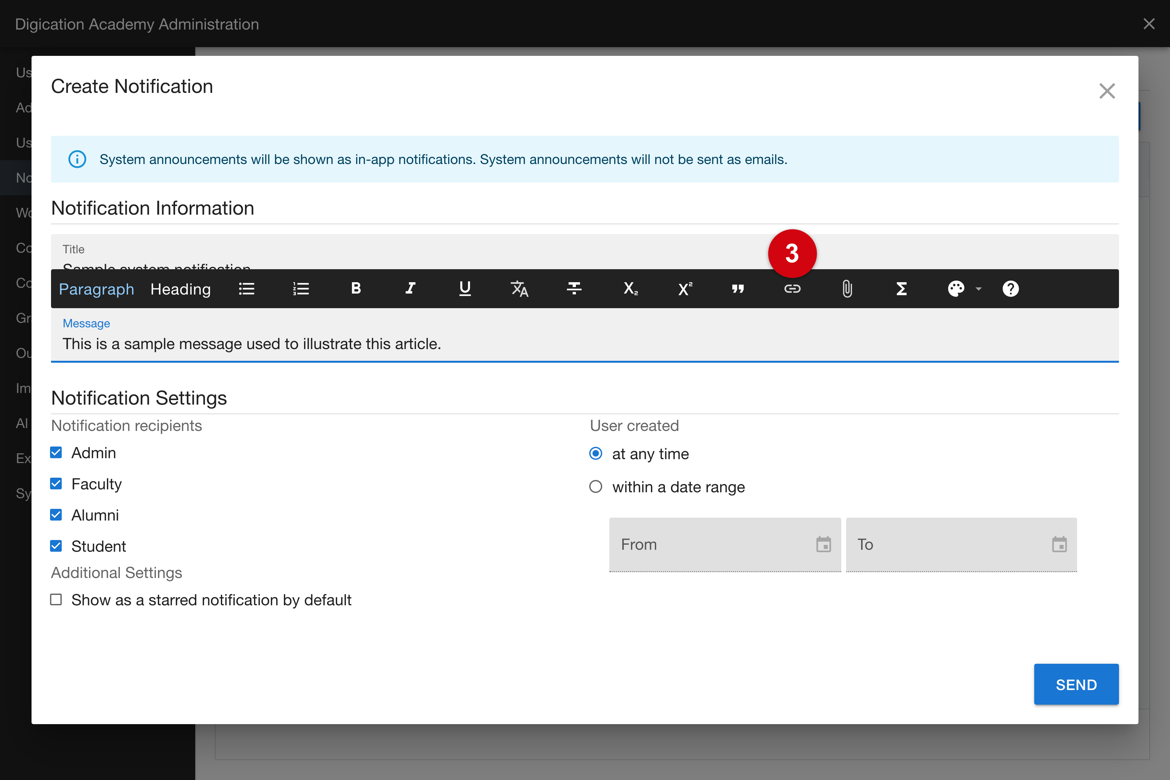
Task: Uncheck the Faculty recipient checkbox
Action: [56, 484]
